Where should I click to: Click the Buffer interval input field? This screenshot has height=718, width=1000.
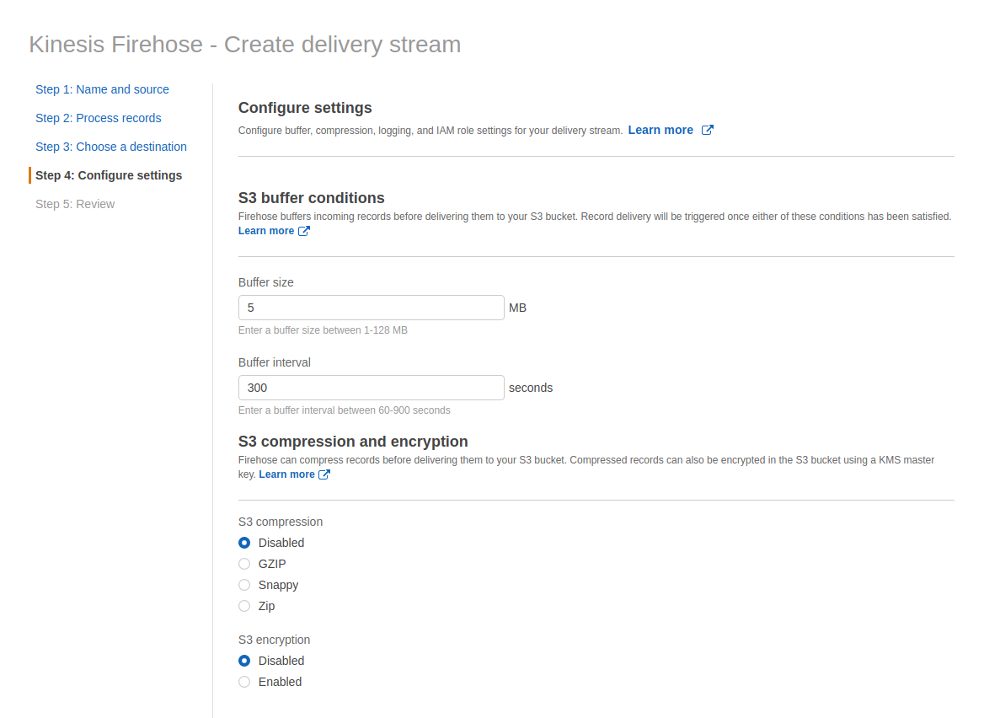371,388
